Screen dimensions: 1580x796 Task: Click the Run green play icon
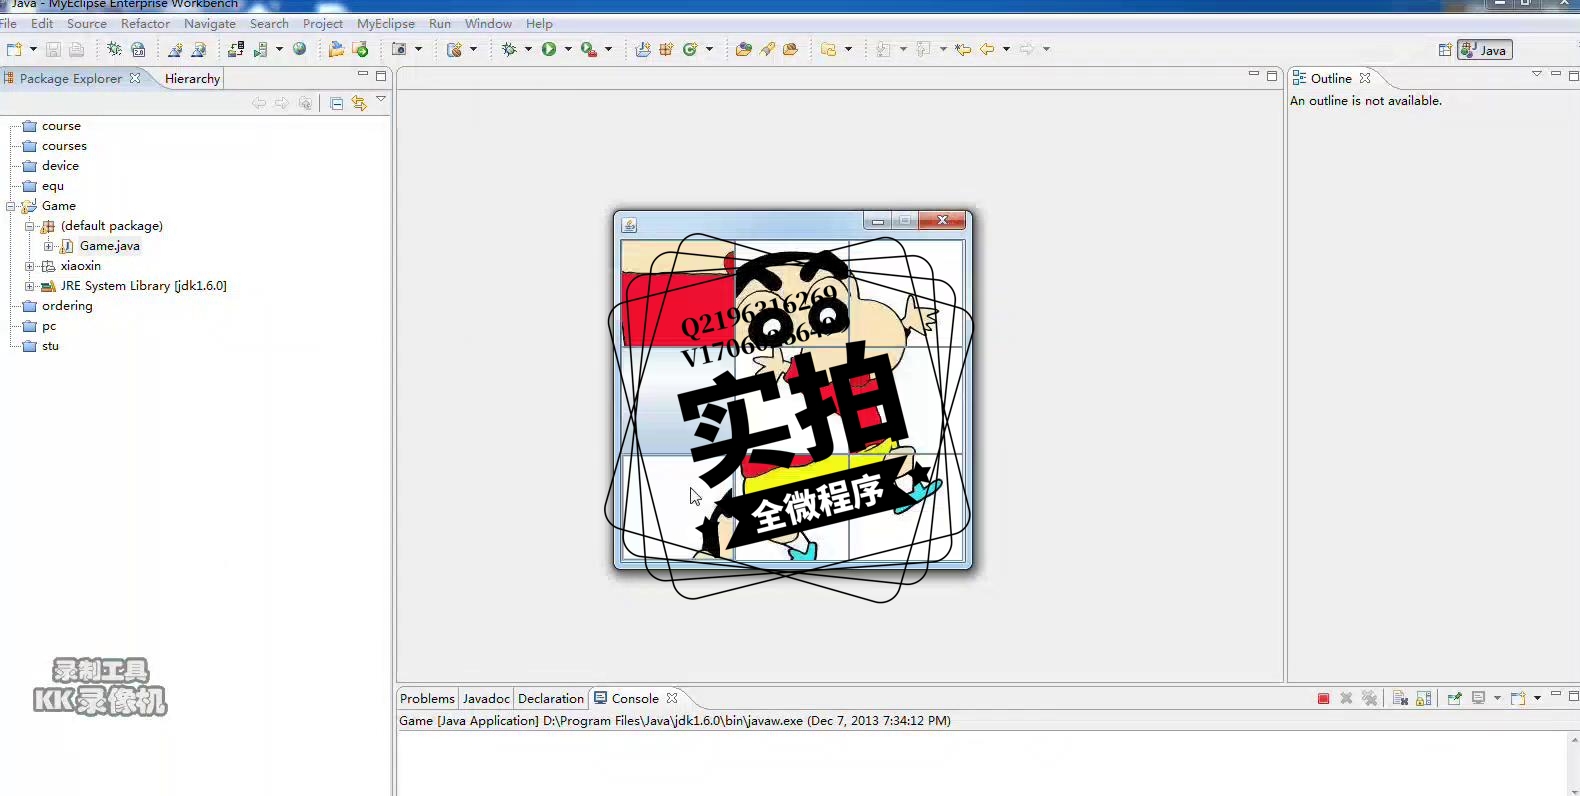pos(549,49)
